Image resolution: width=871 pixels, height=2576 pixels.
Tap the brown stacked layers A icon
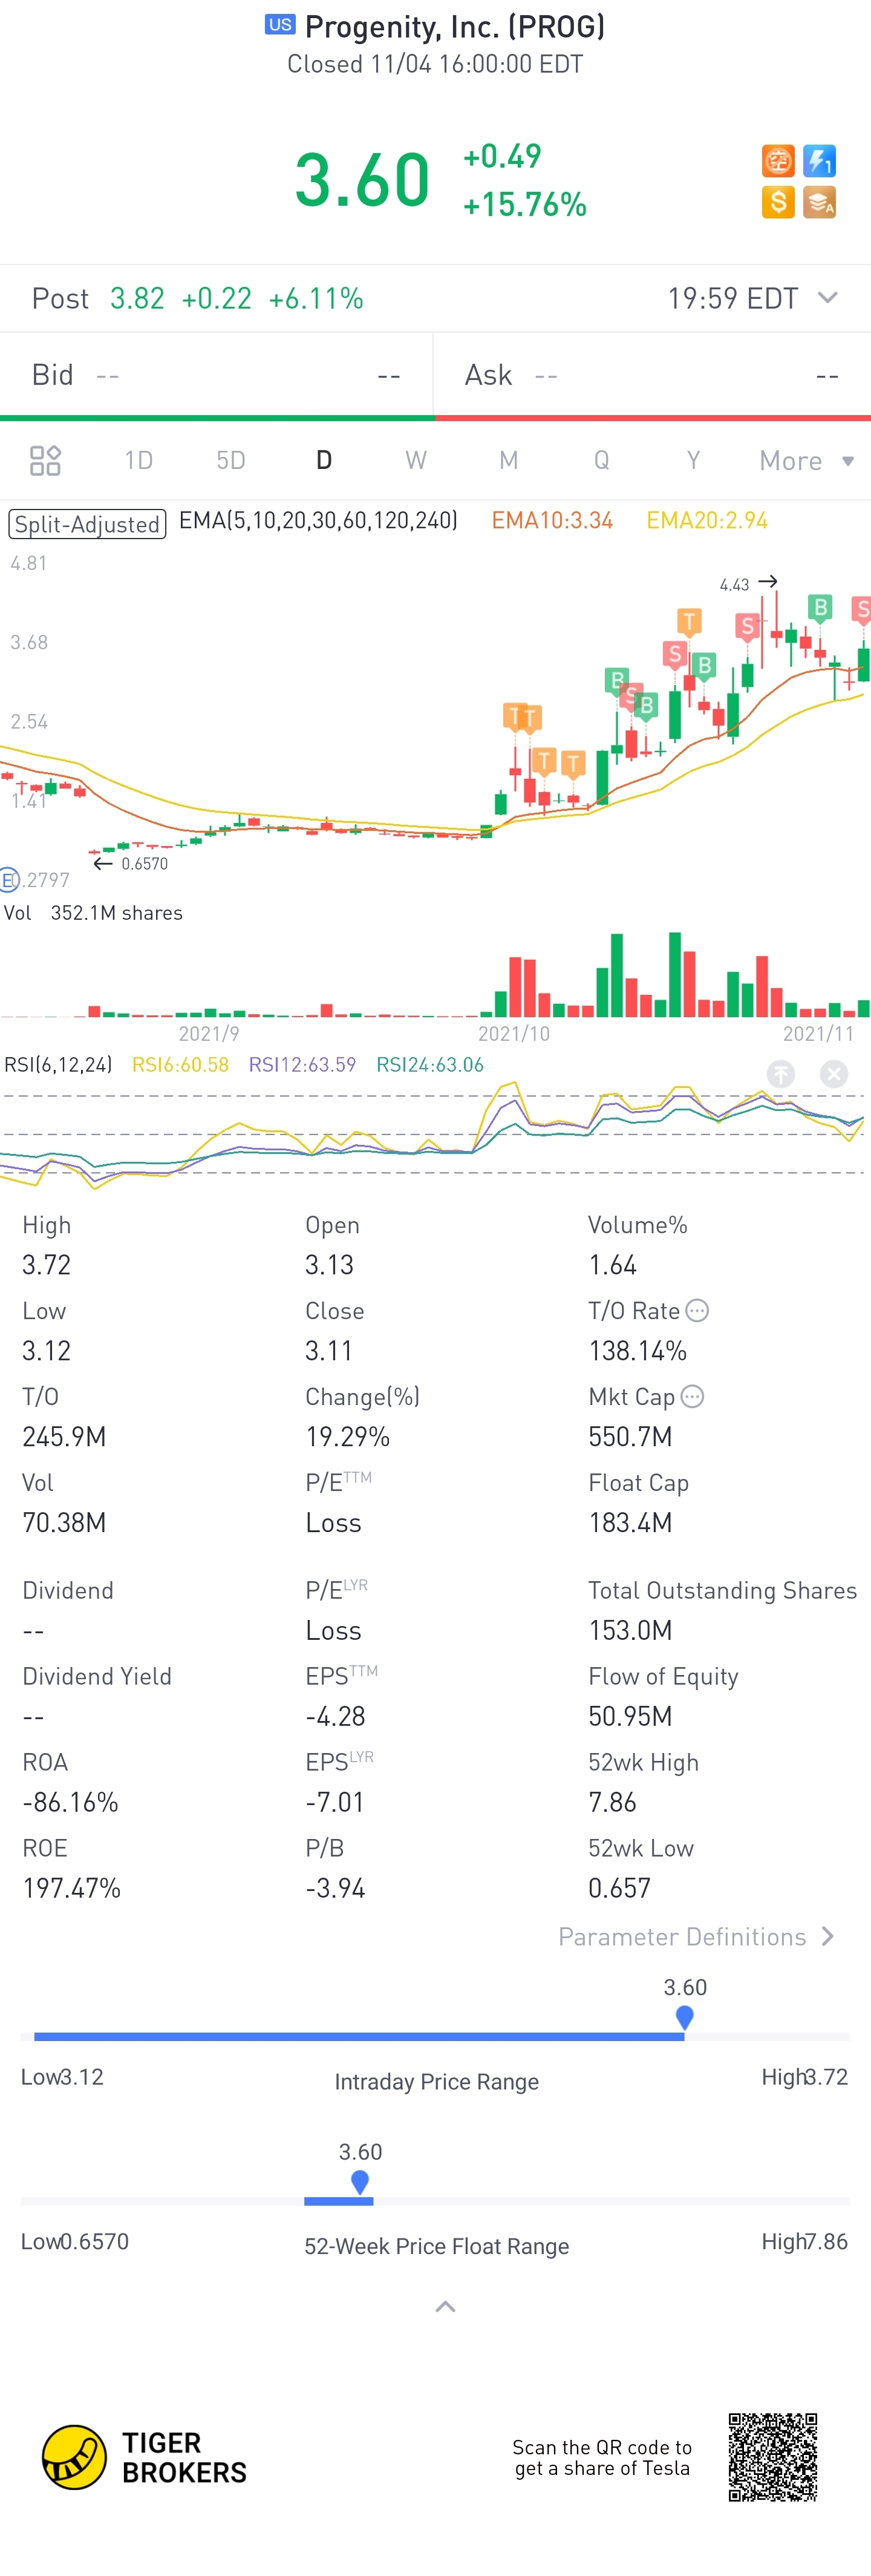pyautogui.click(x=819, y=202)
